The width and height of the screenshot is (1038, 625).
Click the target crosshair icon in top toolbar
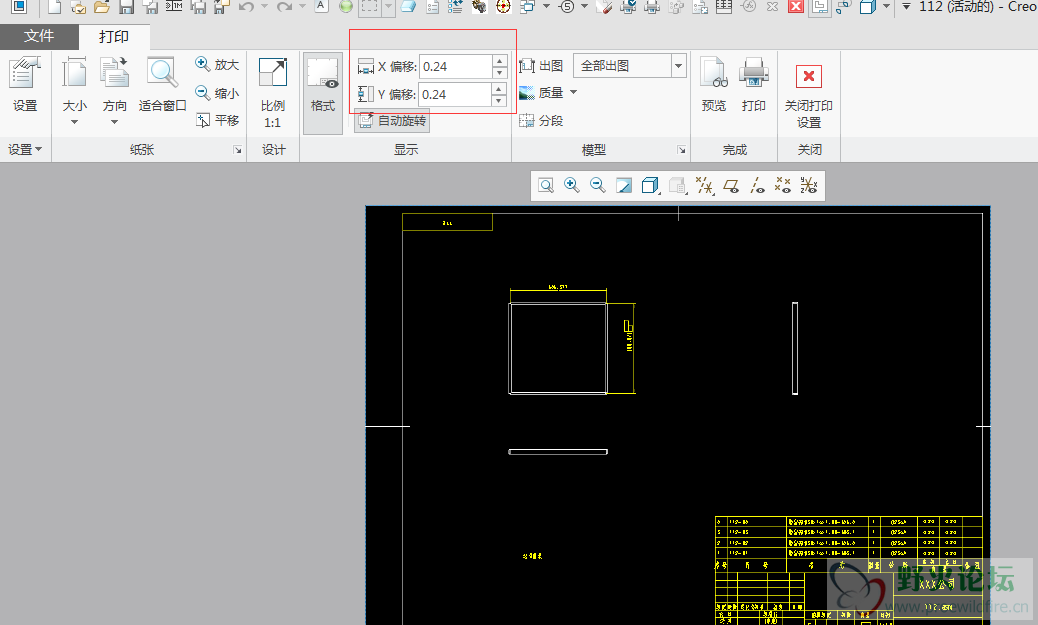coord(503,7)
